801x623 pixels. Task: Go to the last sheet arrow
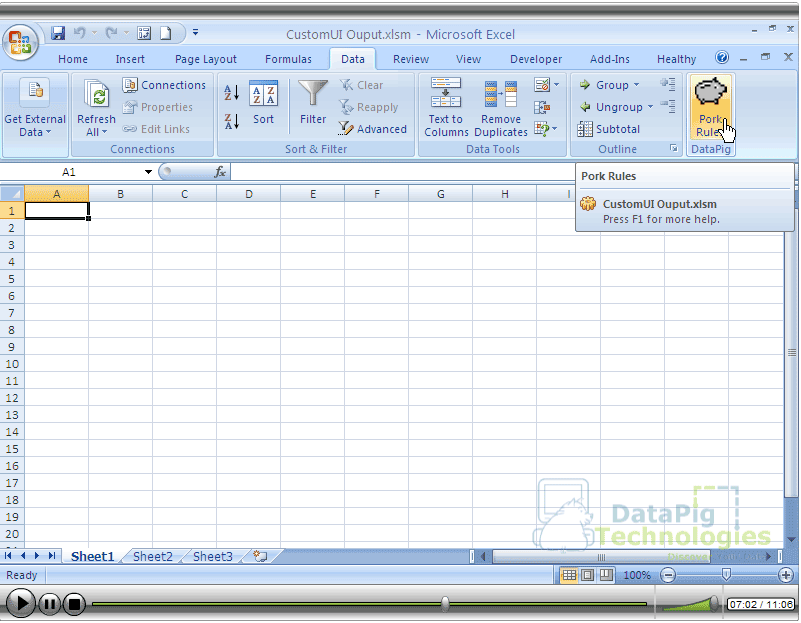coord(52,556)
